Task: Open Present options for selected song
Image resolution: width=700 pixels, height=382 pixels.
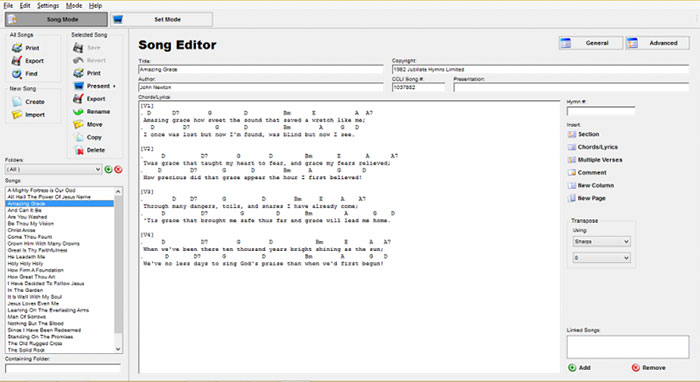Action: point(94,86)
